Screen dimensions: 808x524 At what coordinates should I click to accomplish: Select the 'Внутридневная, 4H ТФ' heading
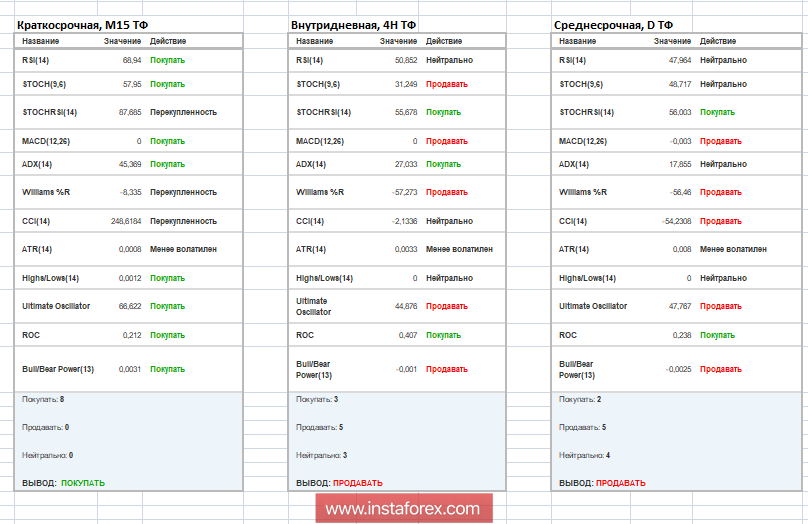point(354,25)
